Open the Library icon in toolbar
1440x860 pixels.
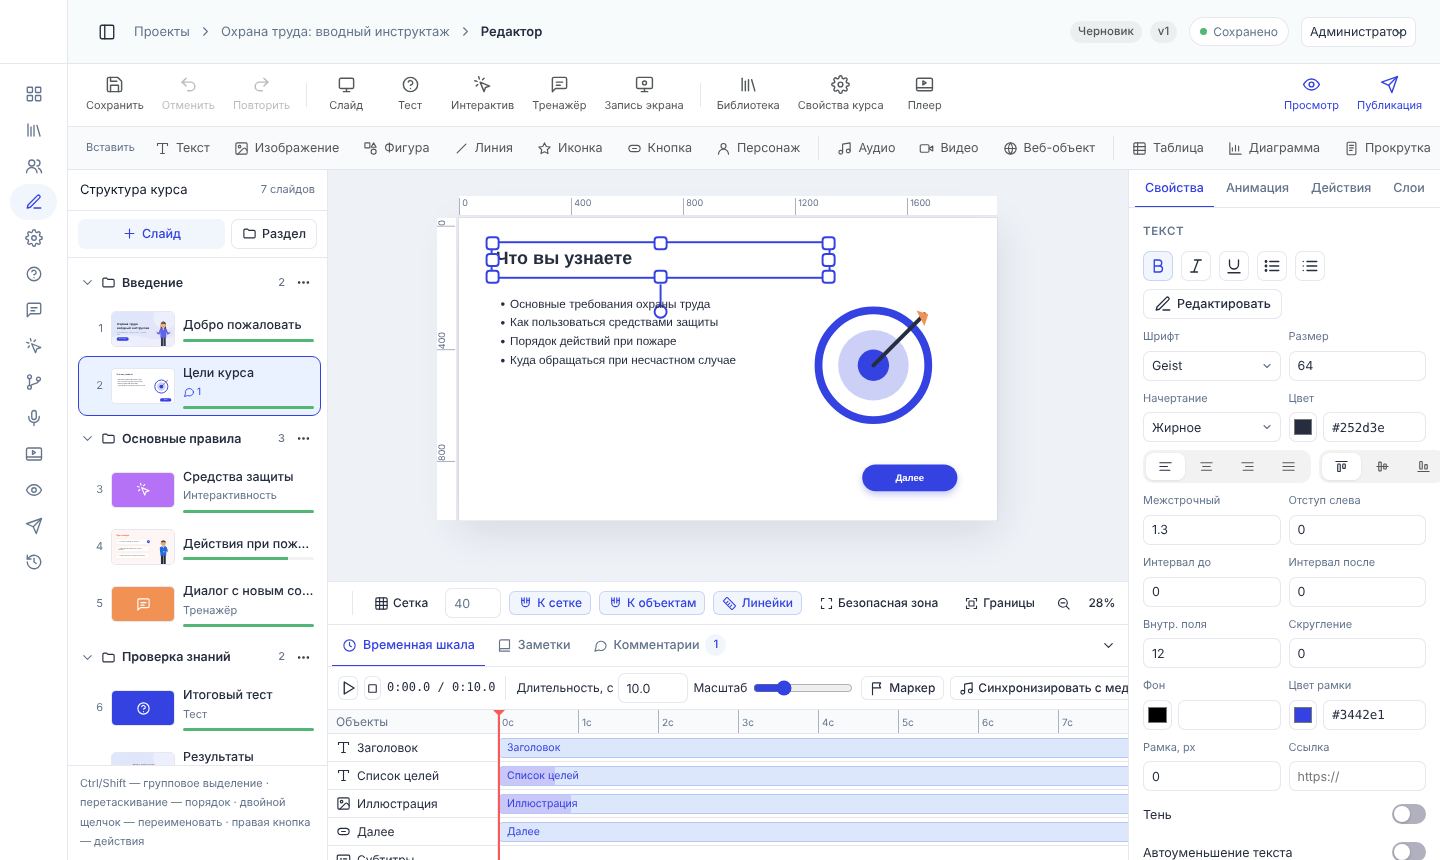tap(748, 85)
